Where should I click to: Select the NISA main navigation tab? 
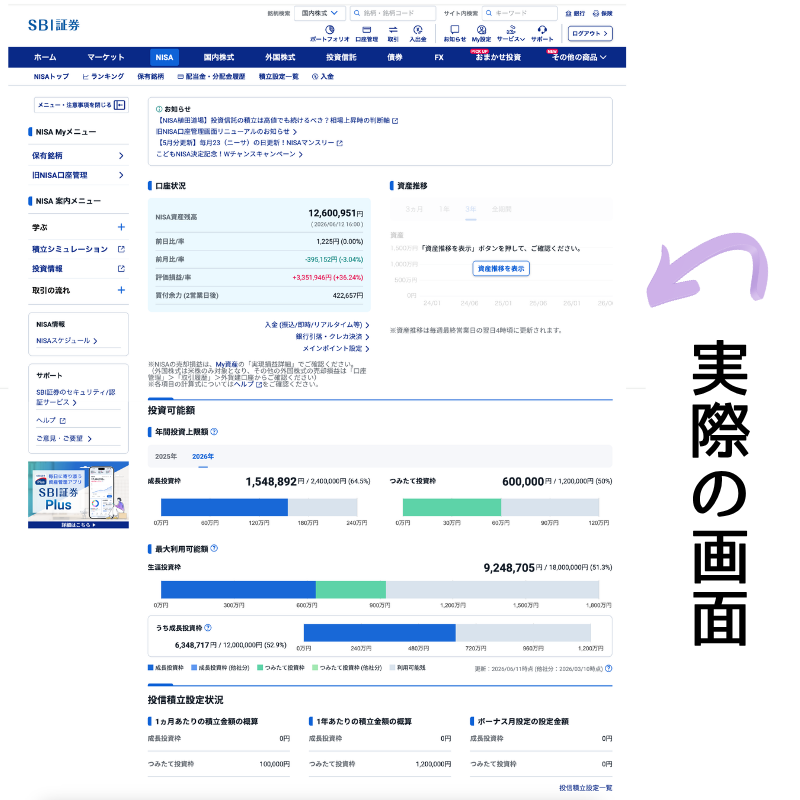point(164,57)
